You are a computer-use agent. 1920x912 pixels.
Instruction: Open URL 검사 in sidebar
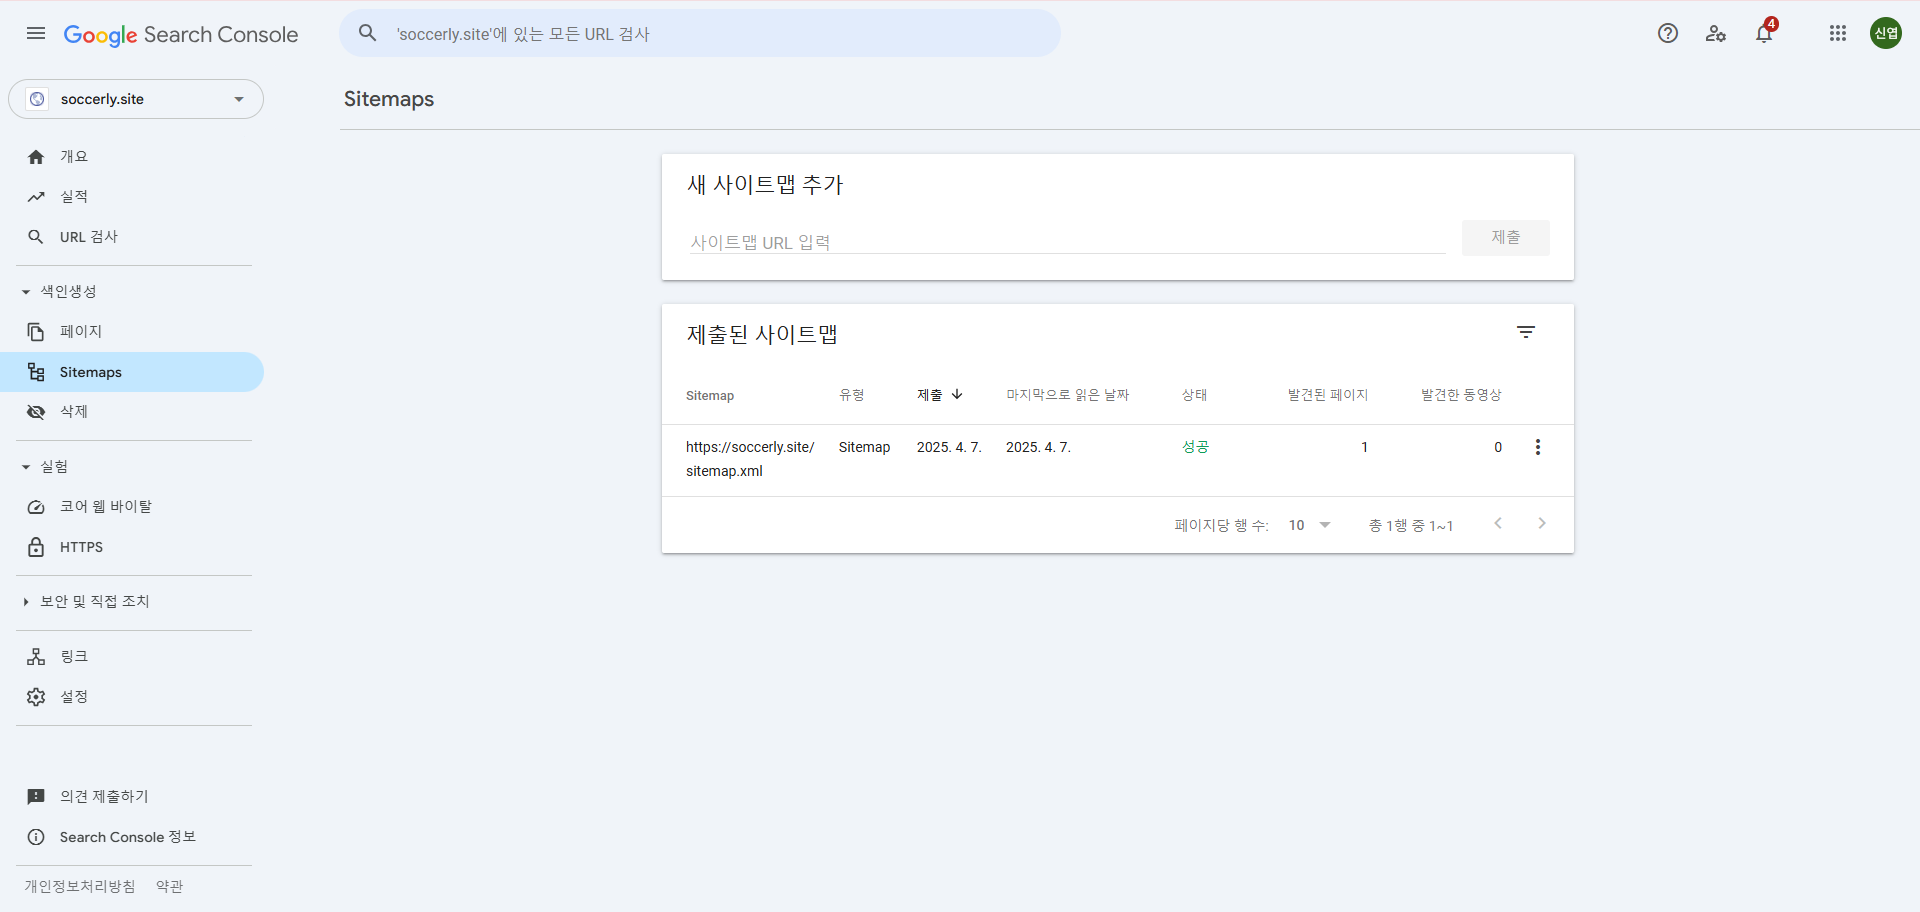[132, 237]
